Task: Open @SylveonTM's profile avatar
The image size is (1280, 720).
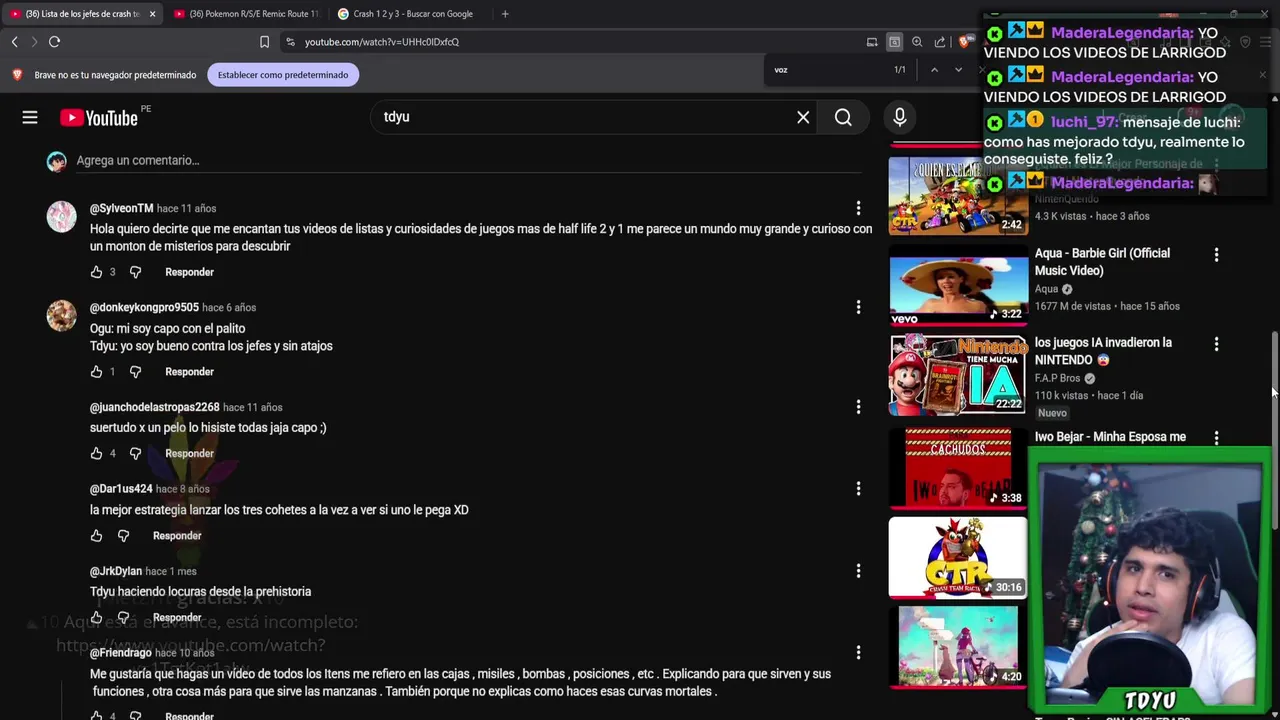Action: coord(61,216)
